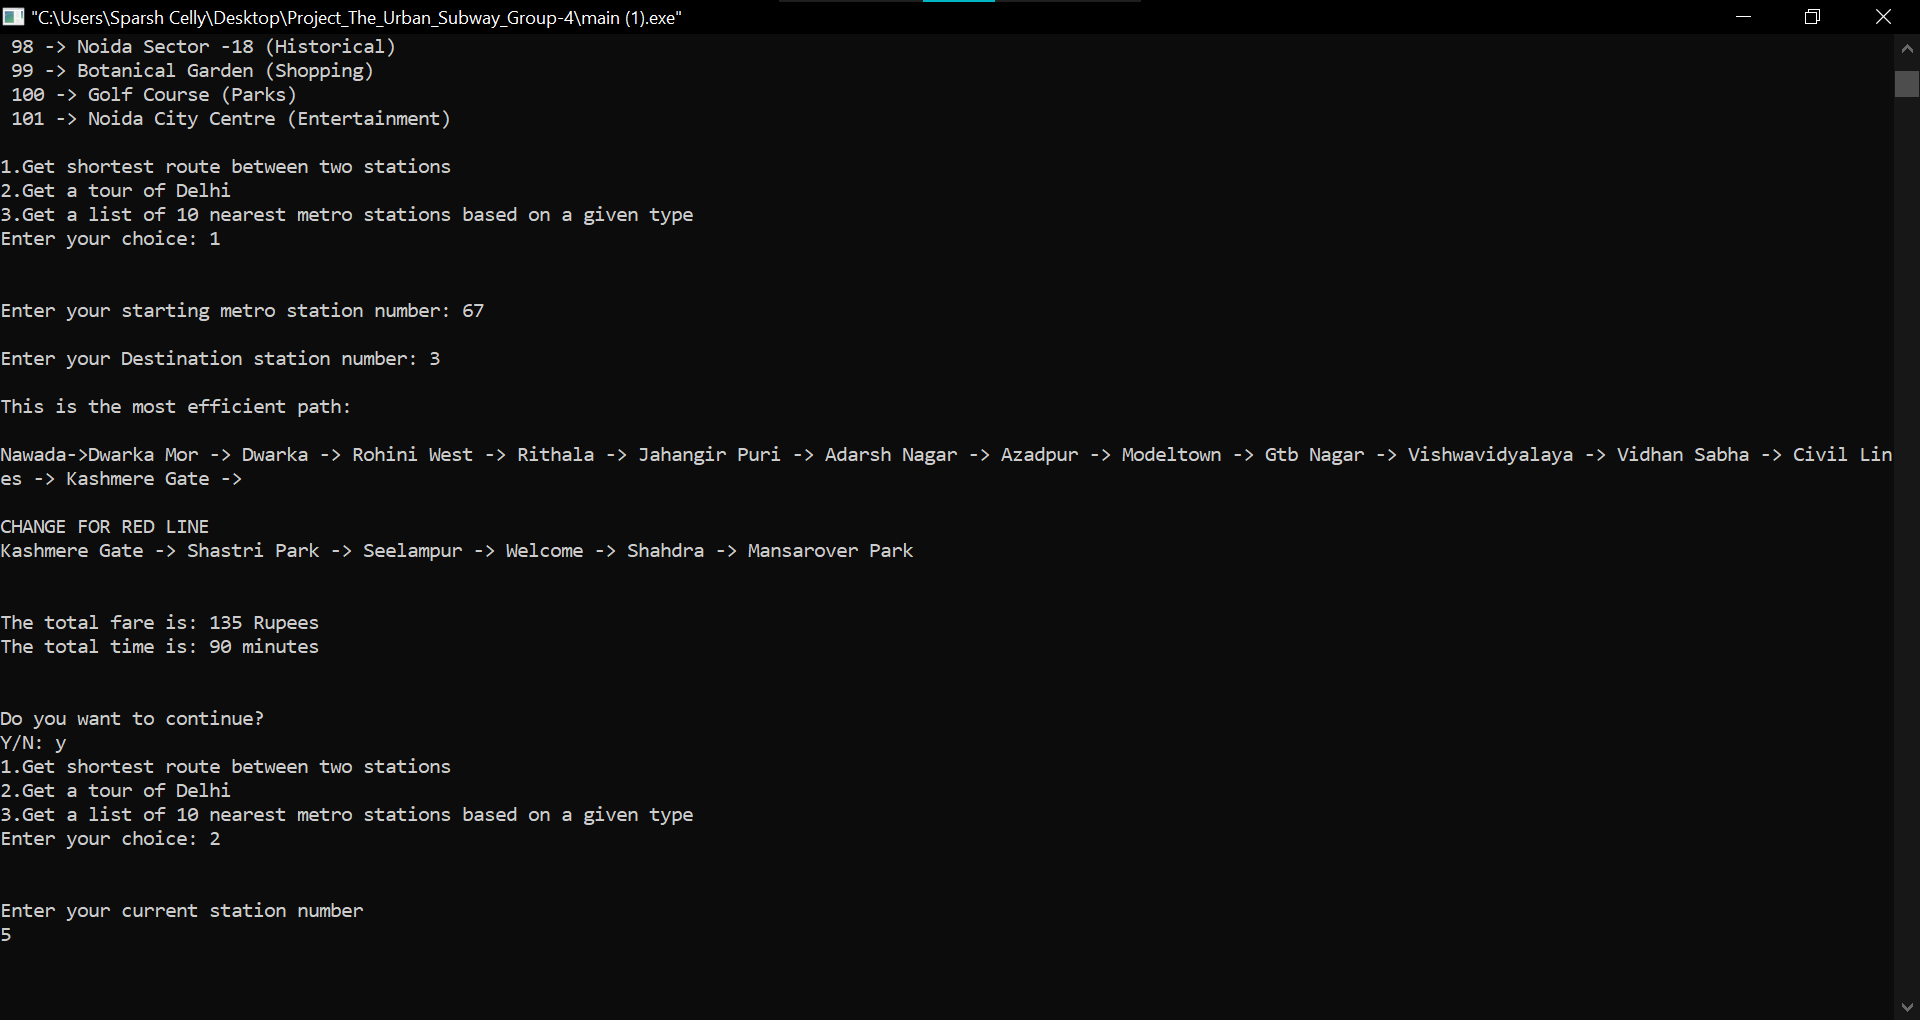Click 'Do you want to continue?' prompt

click(132, 719)
